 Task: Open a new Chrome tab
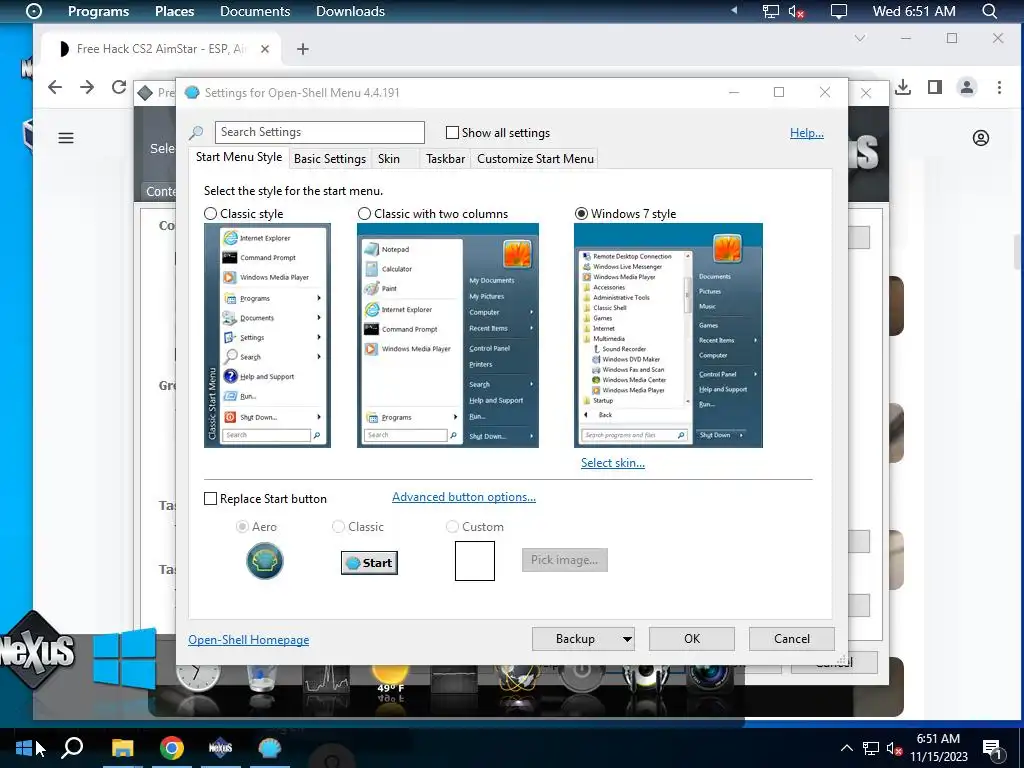point(302,49)
